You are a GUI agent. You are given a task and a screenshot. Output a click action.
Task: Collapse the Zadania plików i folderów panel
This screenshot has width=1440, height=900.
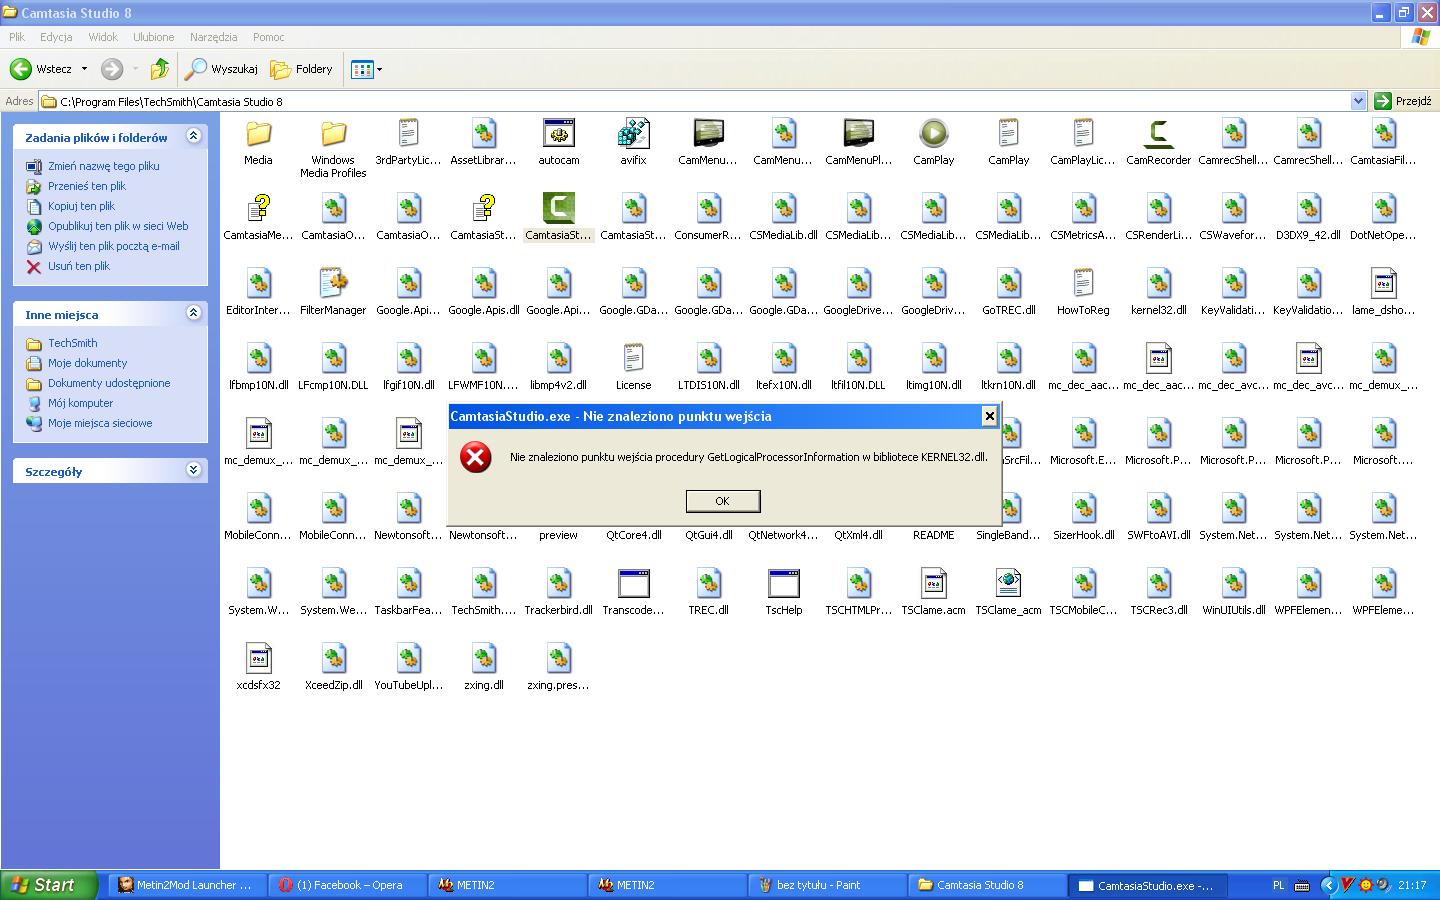(x=193, y=136)
